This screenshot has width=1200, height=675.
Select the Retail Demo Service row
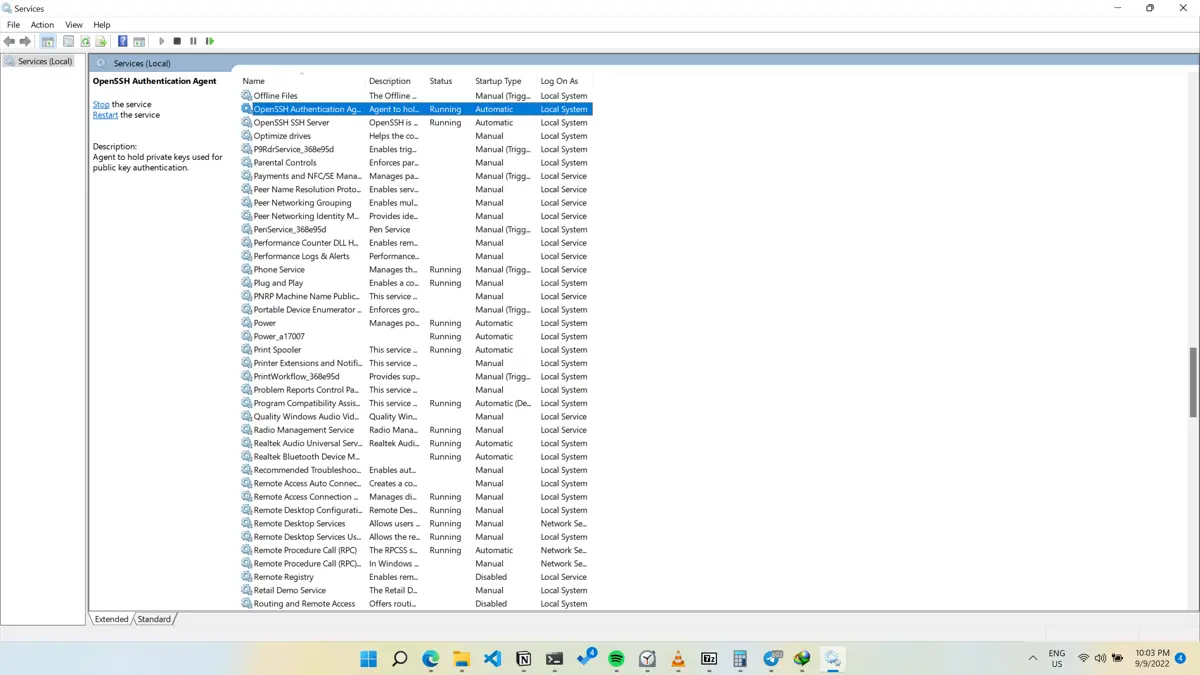[x=416, y=590]
